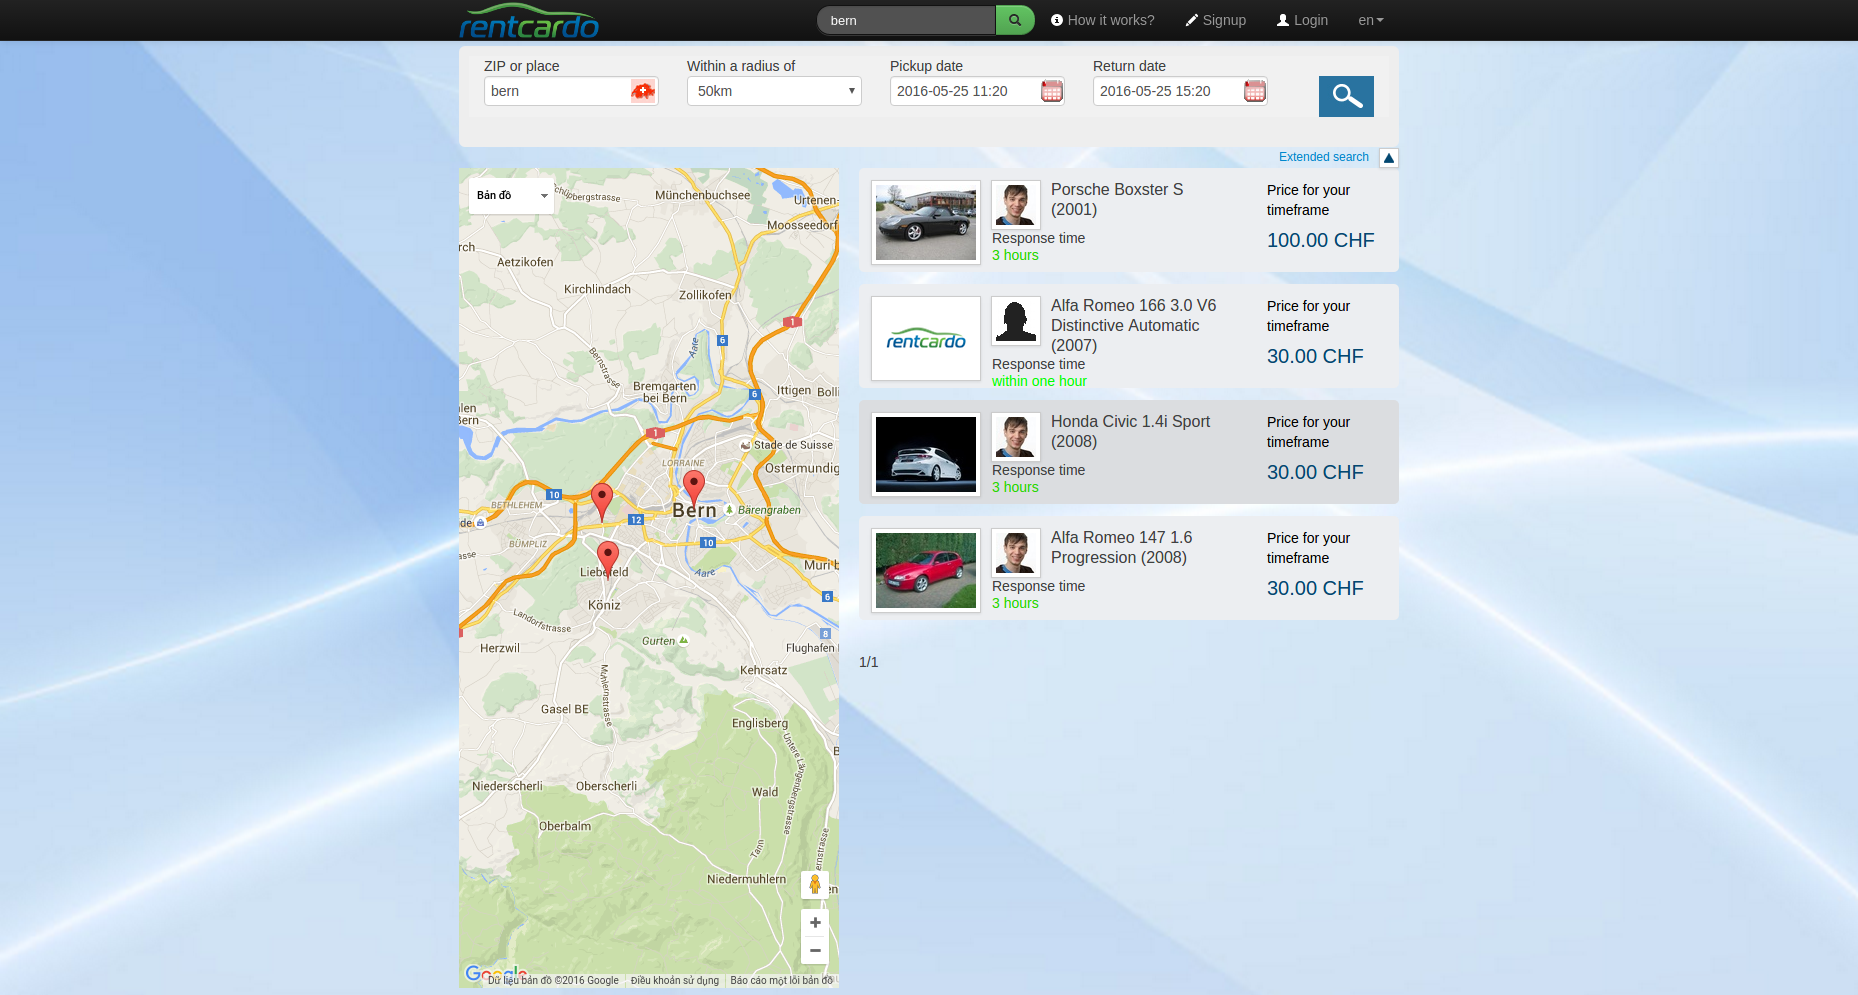1858x995 pixels.
Task: Click the blue magnifier search button
Action: click(1345, 96)
